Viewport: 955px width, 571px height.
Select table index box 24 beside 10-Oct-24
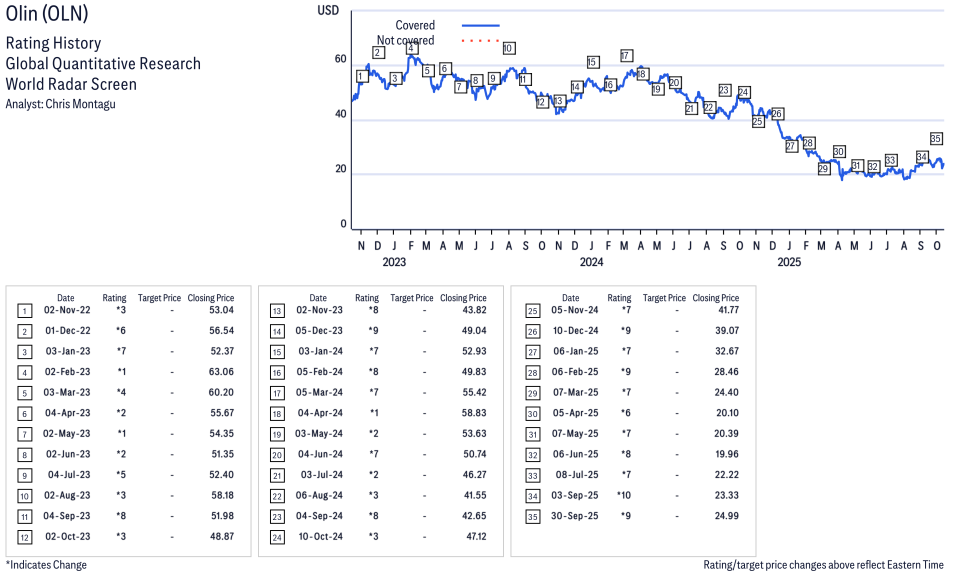pyautogui.click(x=277, y=537)
